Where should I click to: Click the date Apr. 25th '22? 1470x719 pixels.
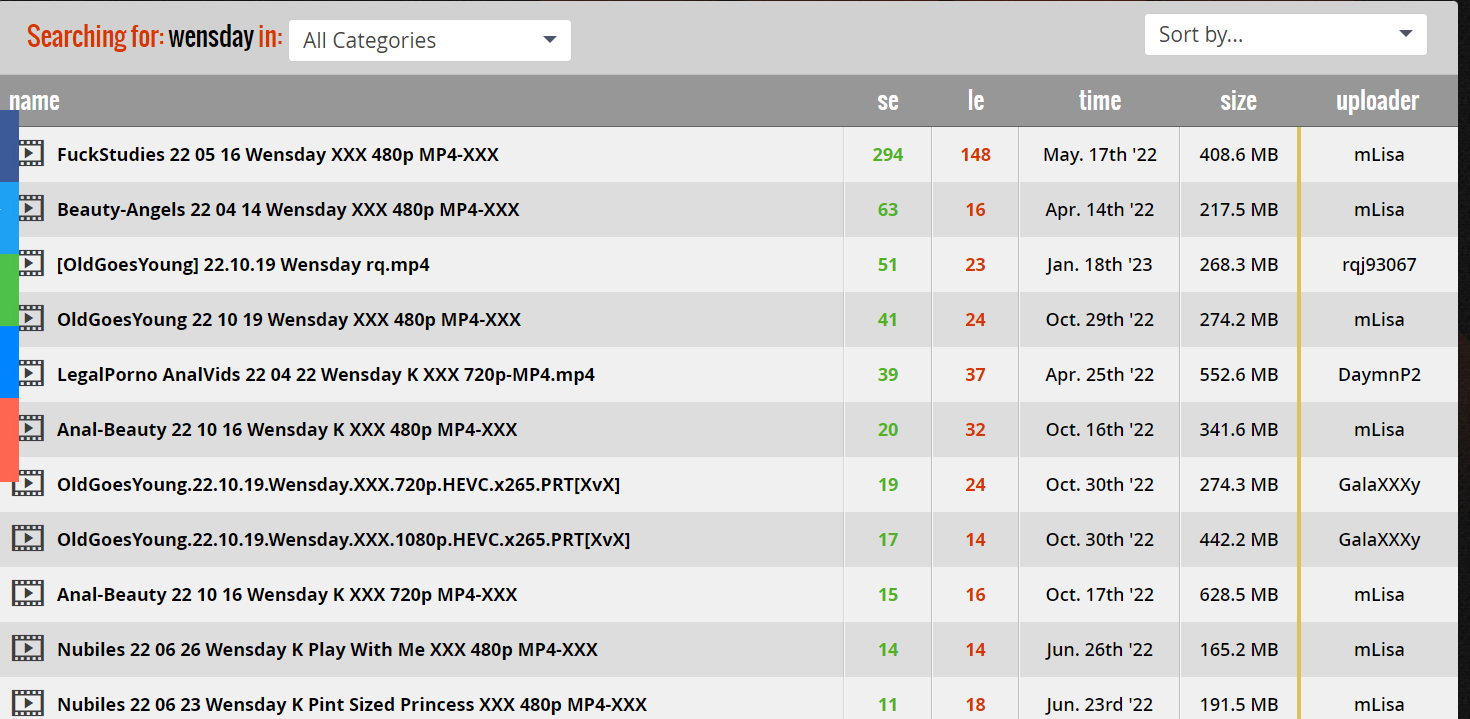coord(1100,375)
